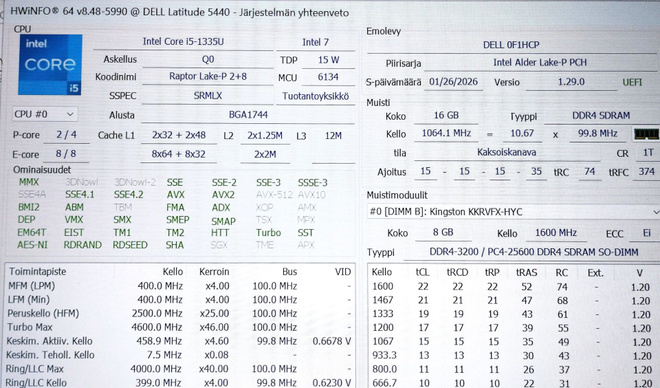Select the Ring/LLC Max row
The width and height of the screenshot is (660, 388).
click(x=180, y=369)
